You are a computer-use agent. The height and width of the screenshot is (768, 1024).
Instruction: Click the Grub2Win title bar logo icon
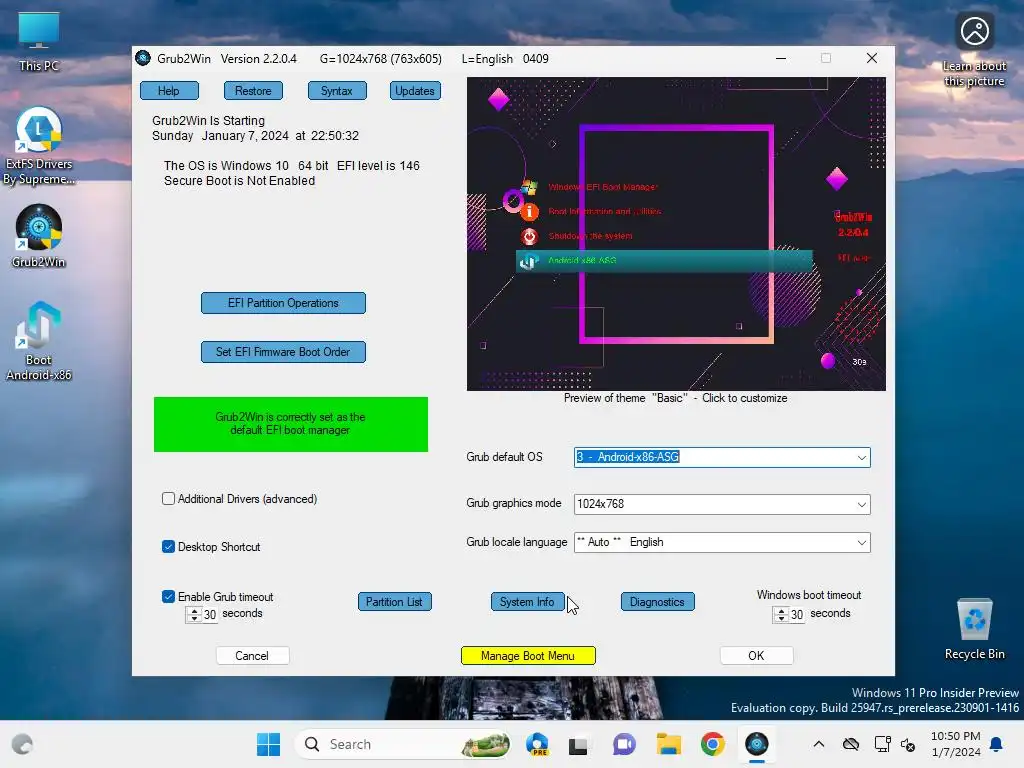click(x=143, y=58)
